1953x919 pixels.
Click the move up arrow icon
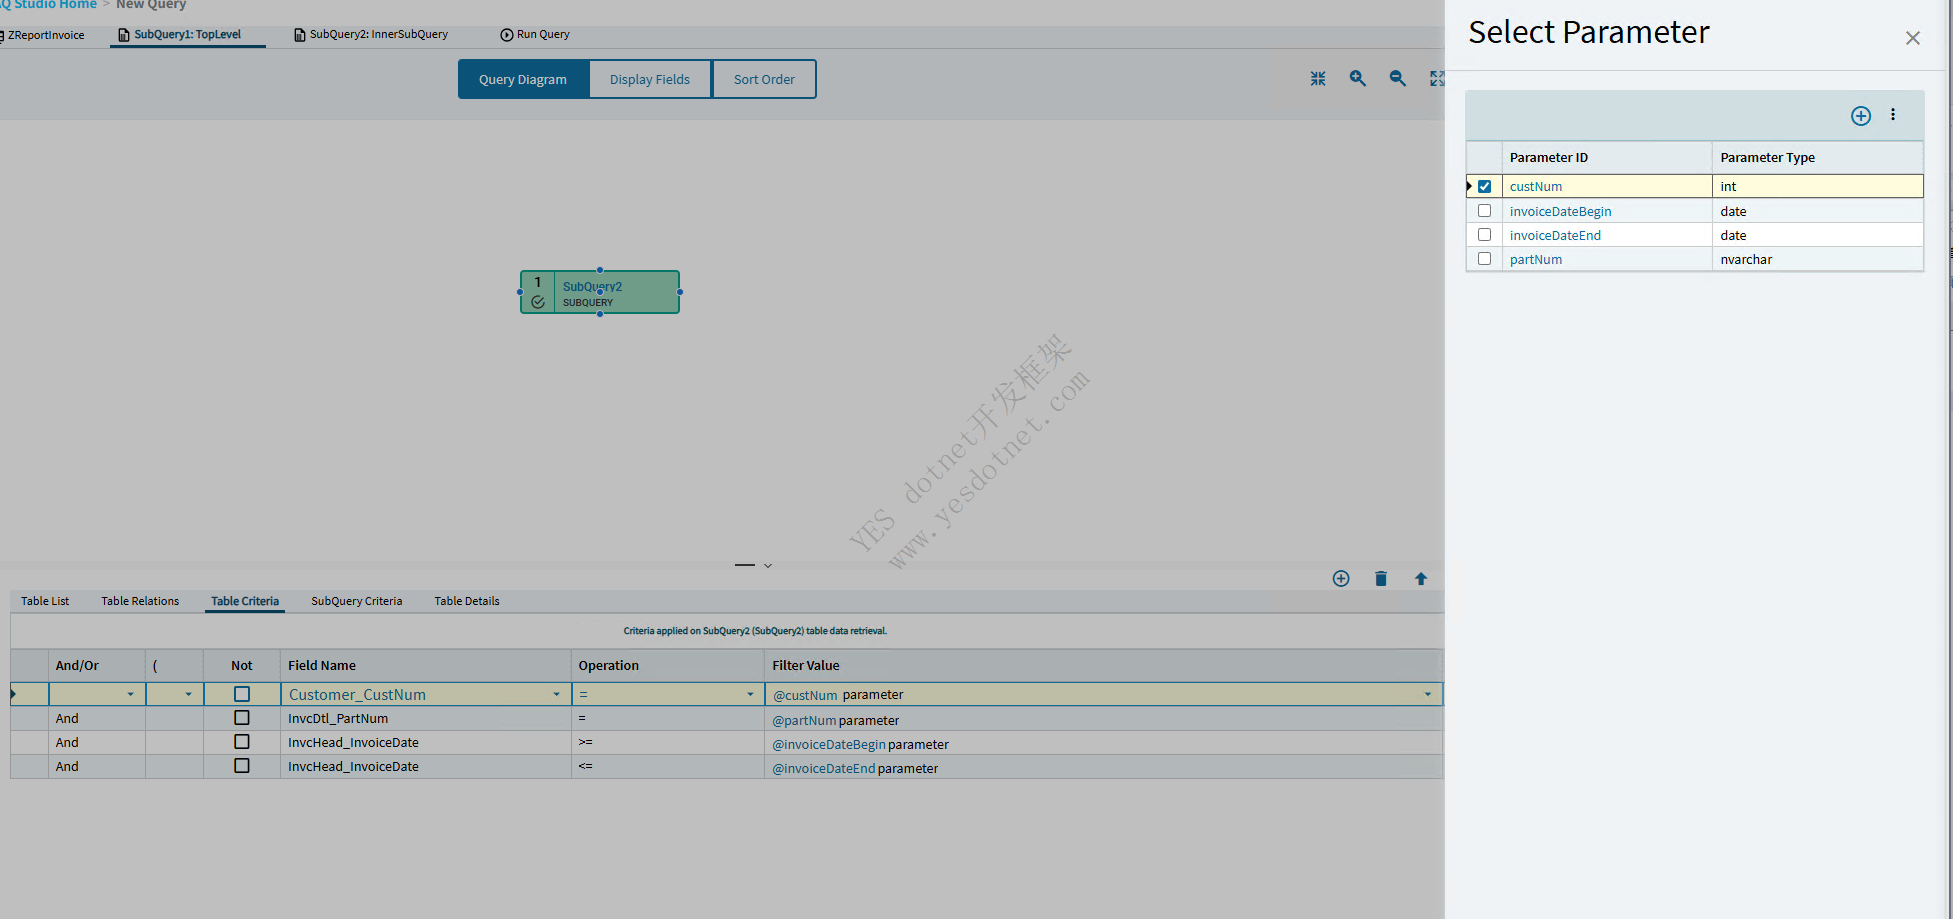(x=1420, y=579)
